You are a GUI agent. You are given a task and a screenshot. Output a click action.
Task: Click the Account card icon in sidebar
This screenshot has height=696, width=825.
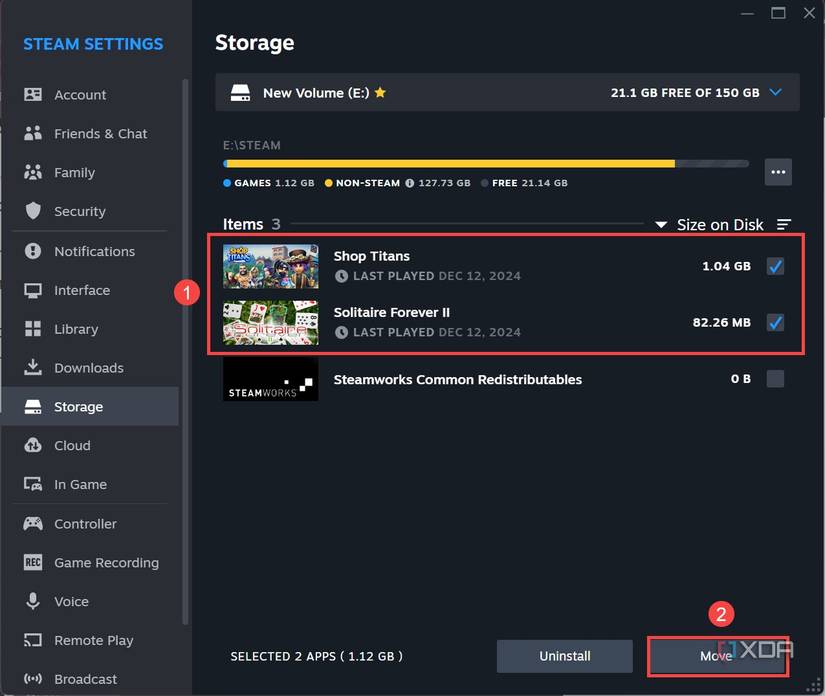33,95
